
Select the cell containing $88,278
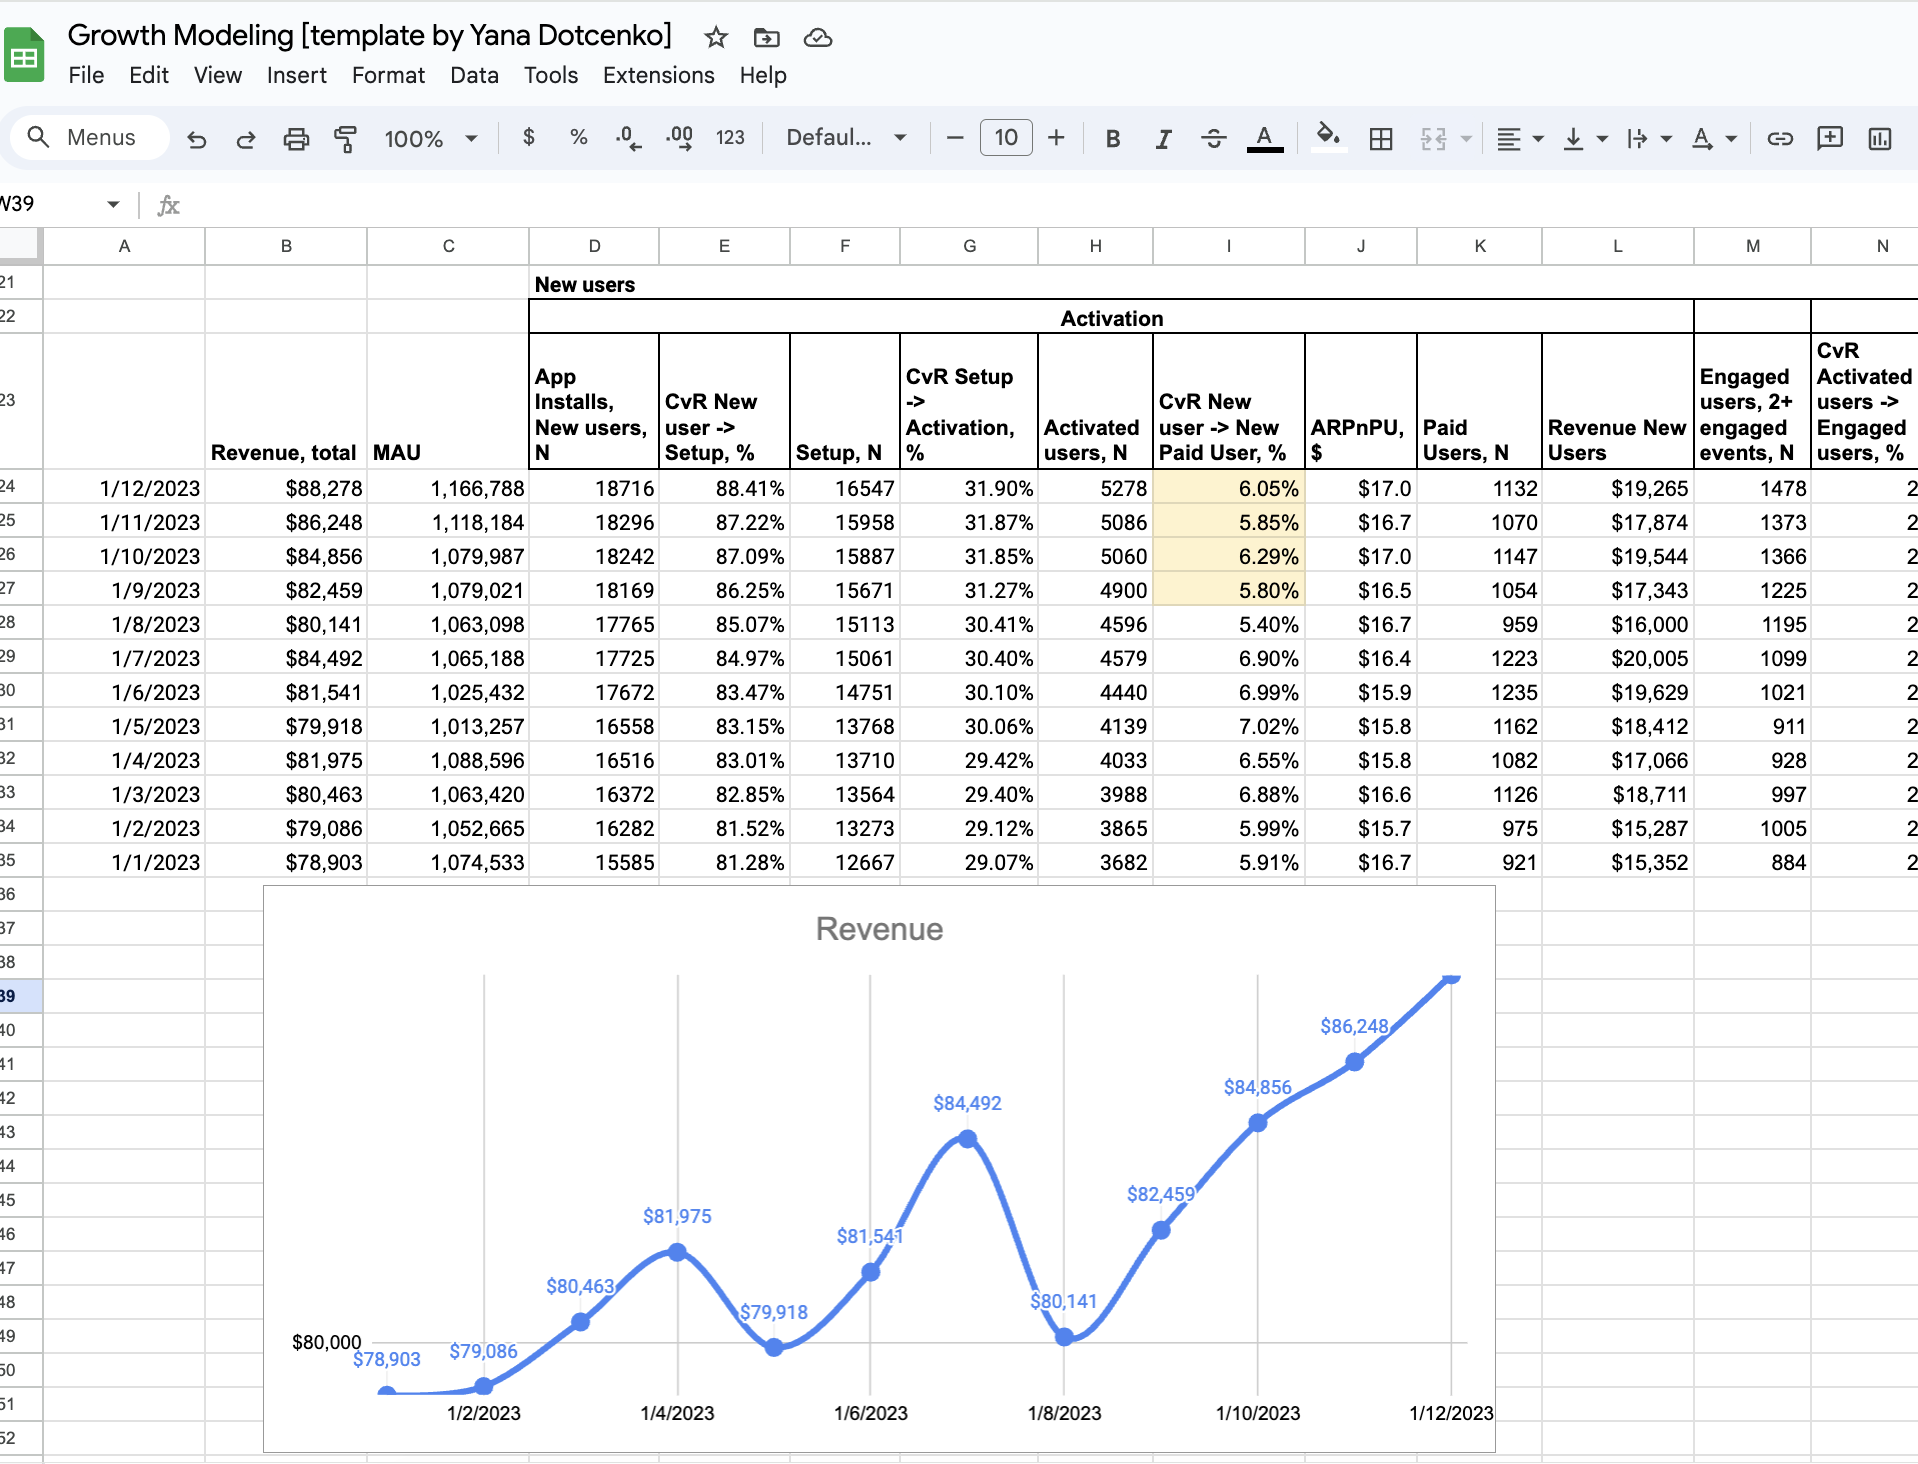(x=286, y=488)
